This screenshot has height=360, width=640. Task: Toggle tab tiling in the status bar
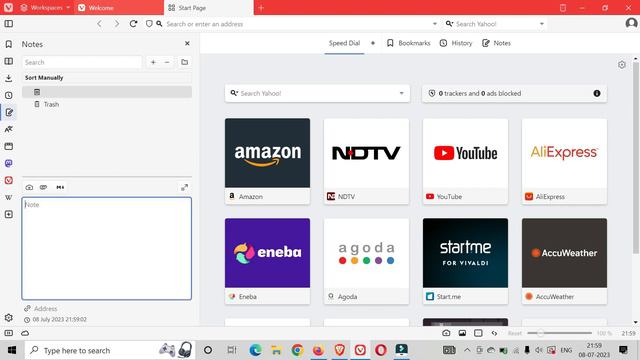(x=478, y=333)
